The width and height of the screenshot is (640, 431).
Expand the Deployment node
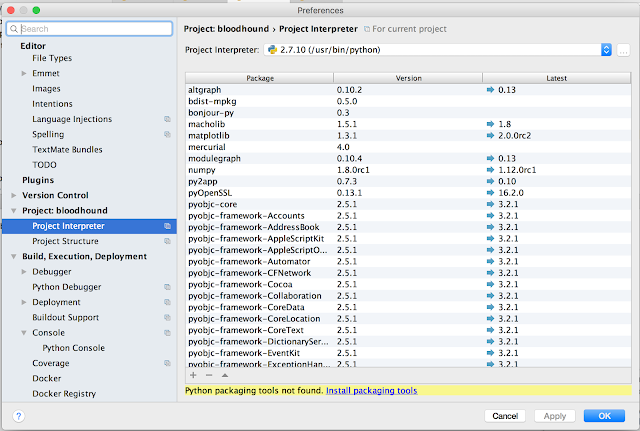click(x=24, y=302)
